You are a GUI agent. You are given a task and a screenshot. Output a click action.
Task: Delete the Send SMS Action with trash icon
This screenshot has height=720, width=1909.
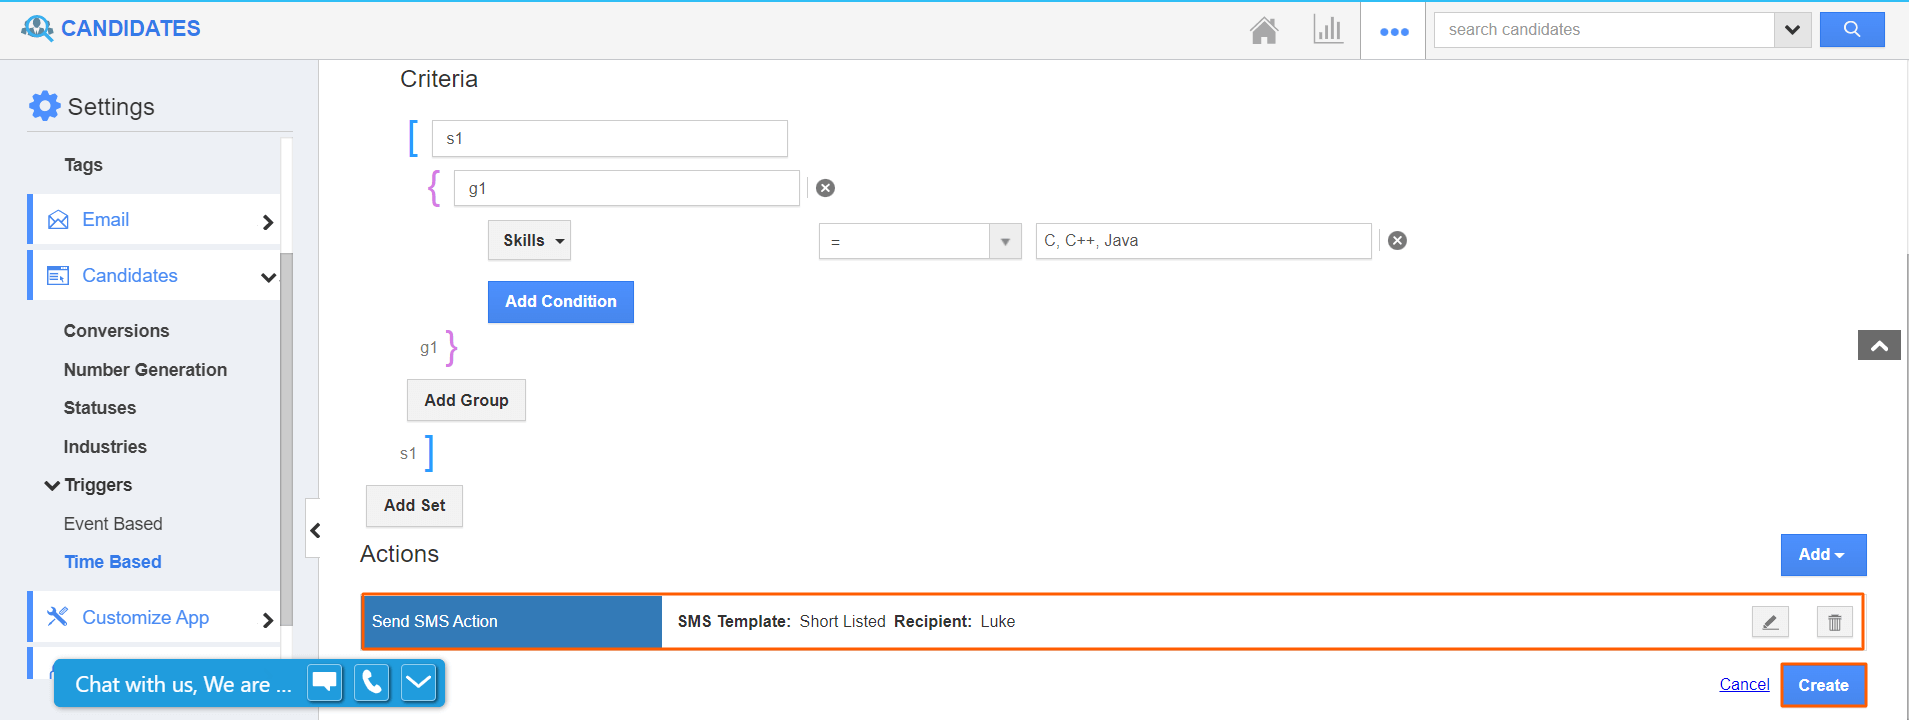pyautogui.click(x=1834, y=622)
